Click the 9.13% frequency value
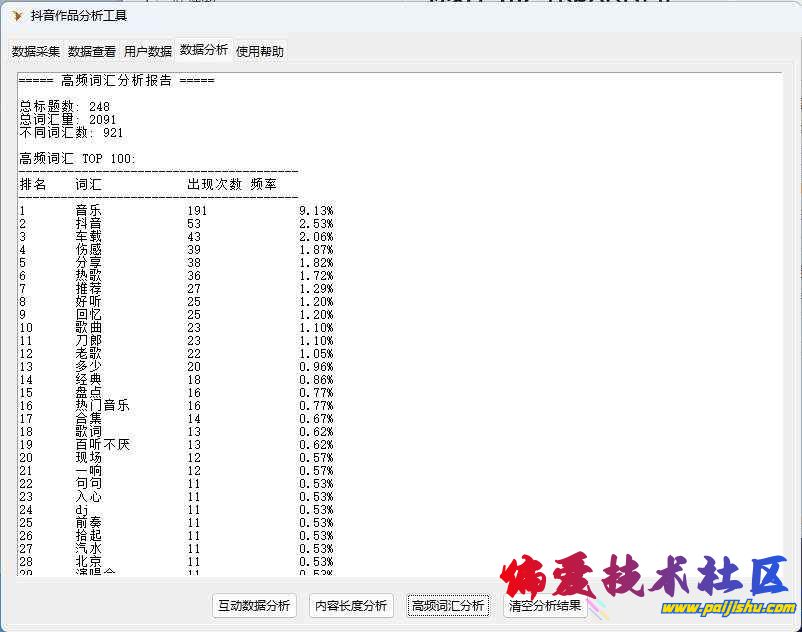The width and height of the screenshot is (802, 632). click(x=315, y=211)
